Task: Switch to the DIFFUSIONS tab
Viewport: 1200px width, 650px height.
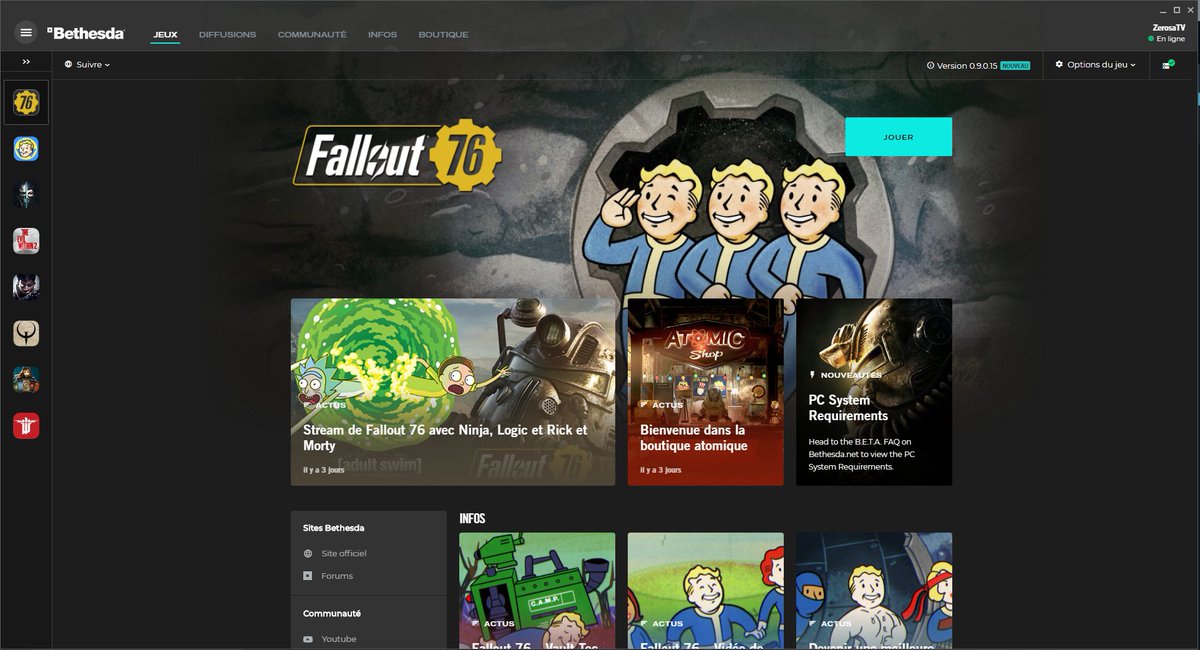Action: point(227,35)
